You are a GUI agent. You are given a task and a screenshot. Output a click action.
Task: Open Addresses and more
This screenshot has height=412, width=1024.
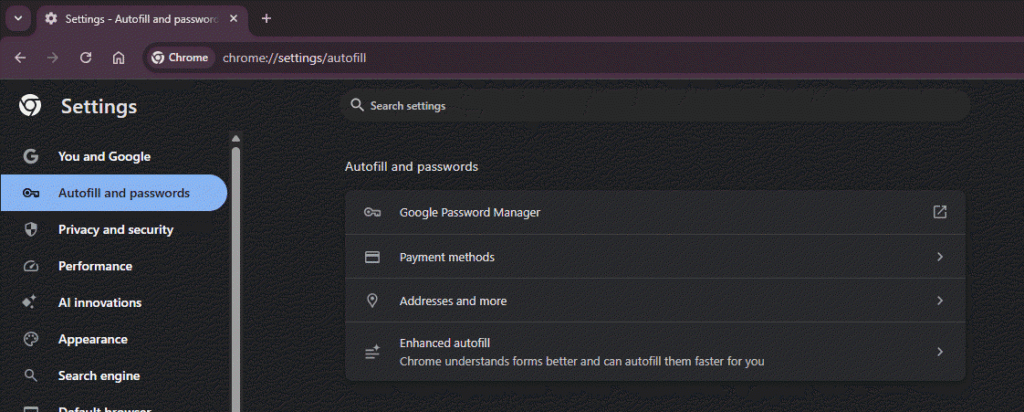(x=655, y=300)
